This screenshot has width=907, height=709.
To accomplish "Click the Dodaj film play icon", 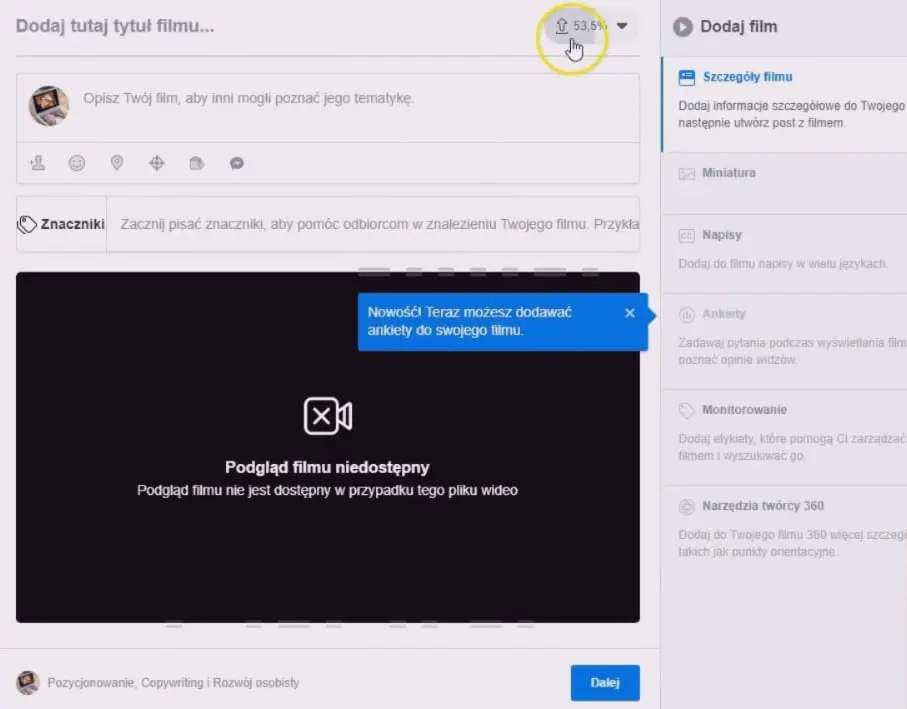I will (683, 27).
